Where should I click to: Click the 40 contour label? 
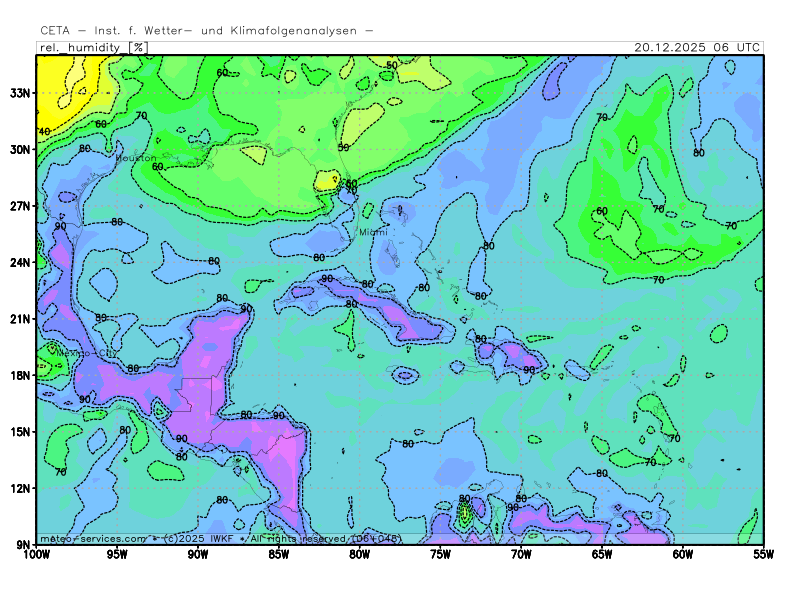(44, 132)
